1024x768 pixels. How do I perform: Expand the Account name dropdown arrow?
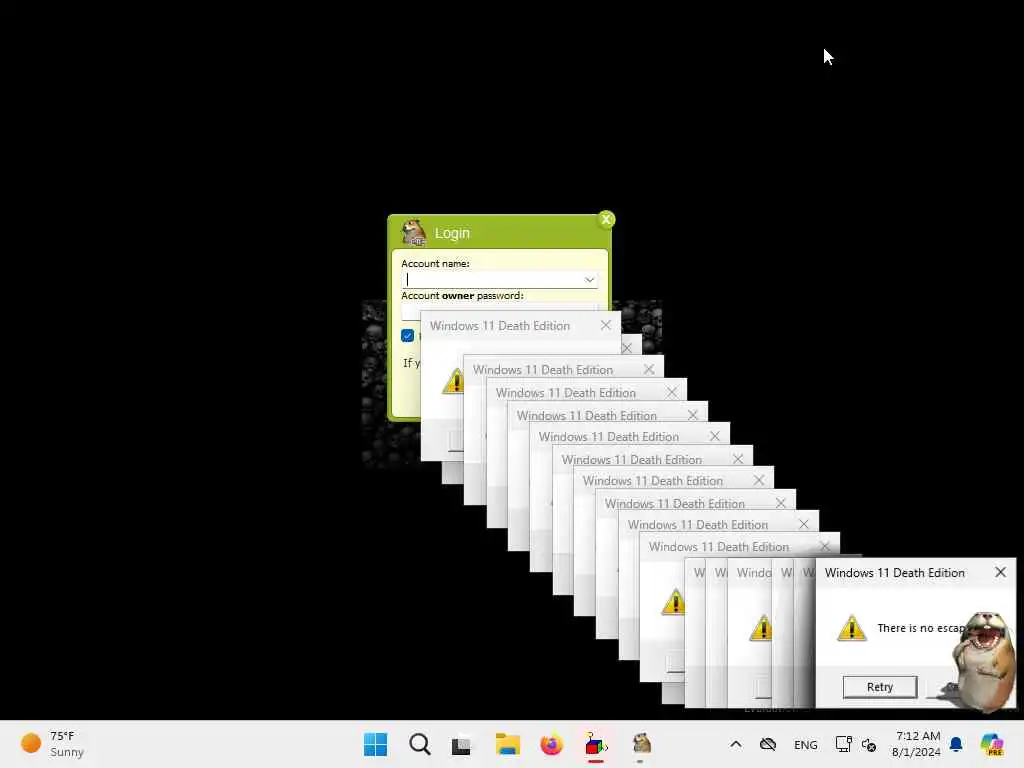tap(589, 280)
